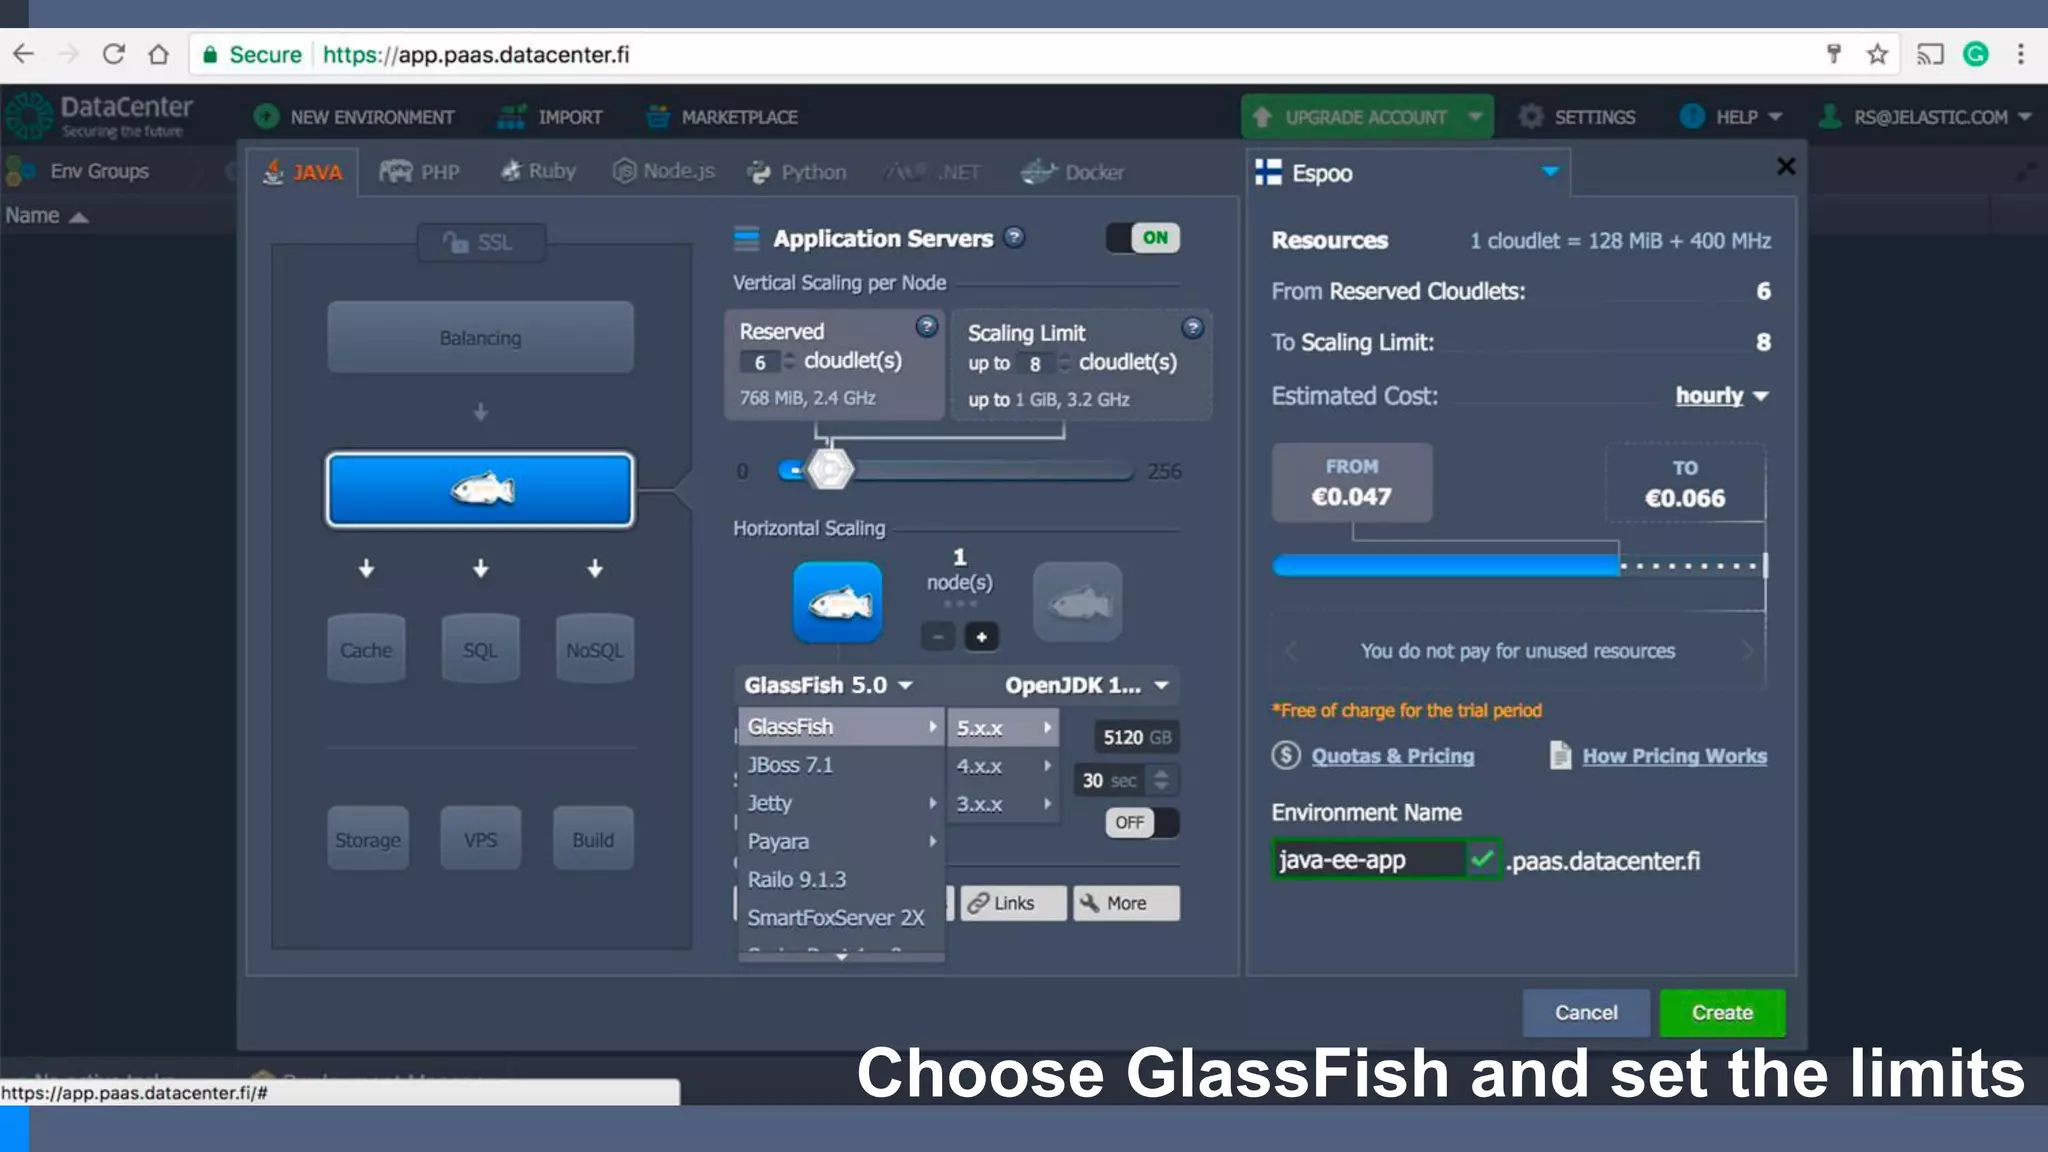Image resolution: width=2048 pixels, height=1152 pixels.
Task: Open the Espoo region dropdown
Action: pyautogui.click(x=1408, y=172)
